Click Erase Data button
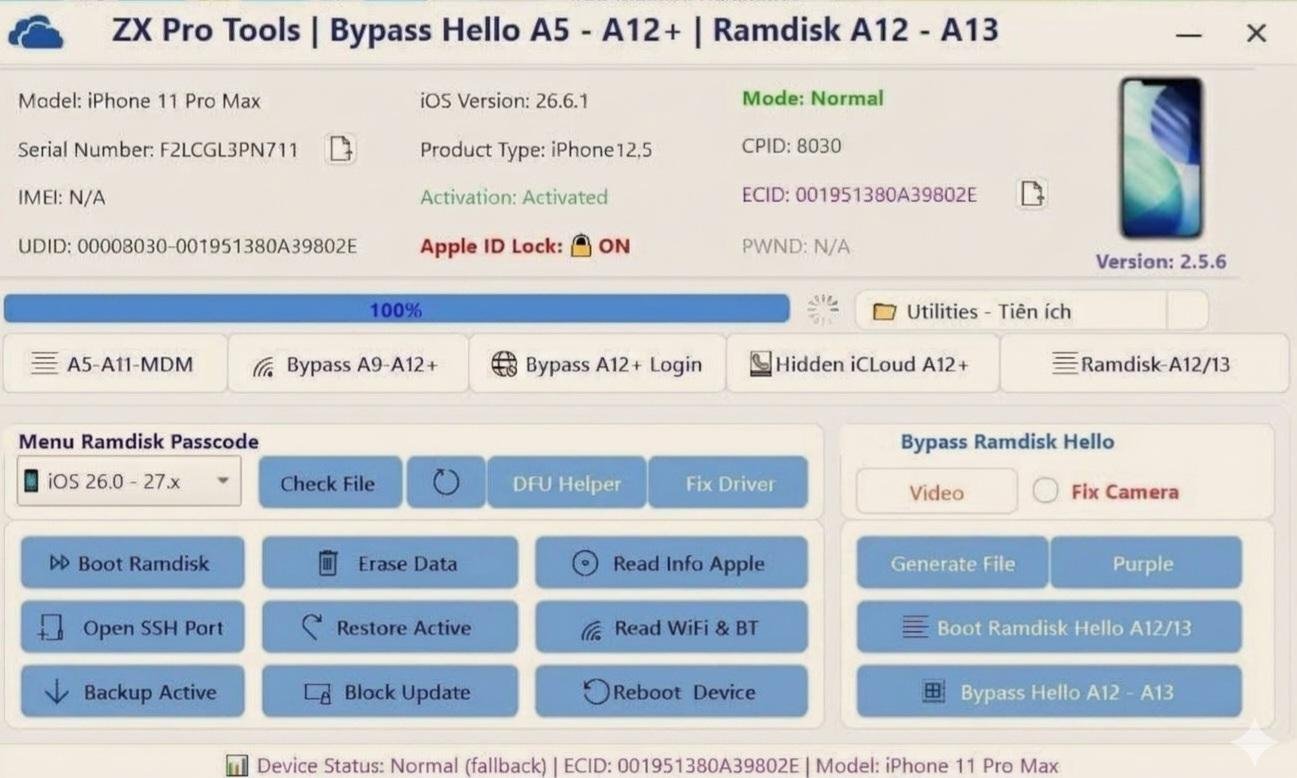Image resolution: width=1297 pixels, height=778 pixels. click(x=390, y=563)
